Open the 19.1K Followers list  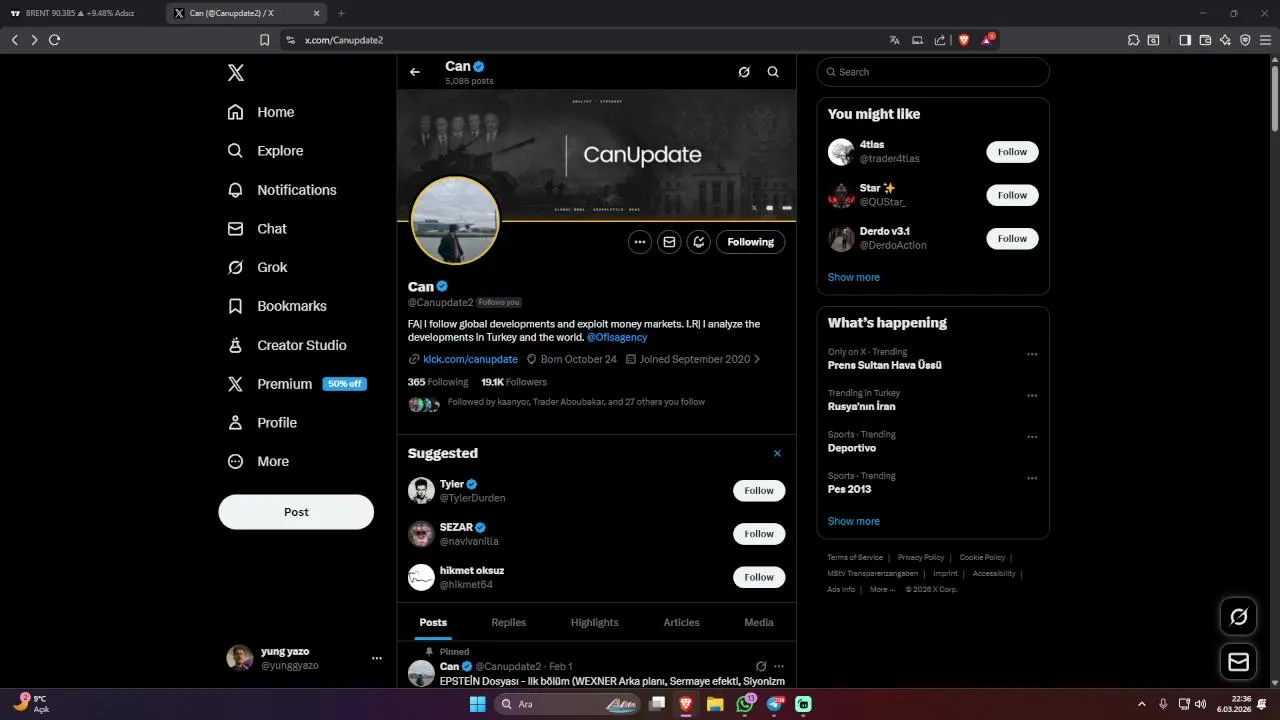tap(514, 382)
